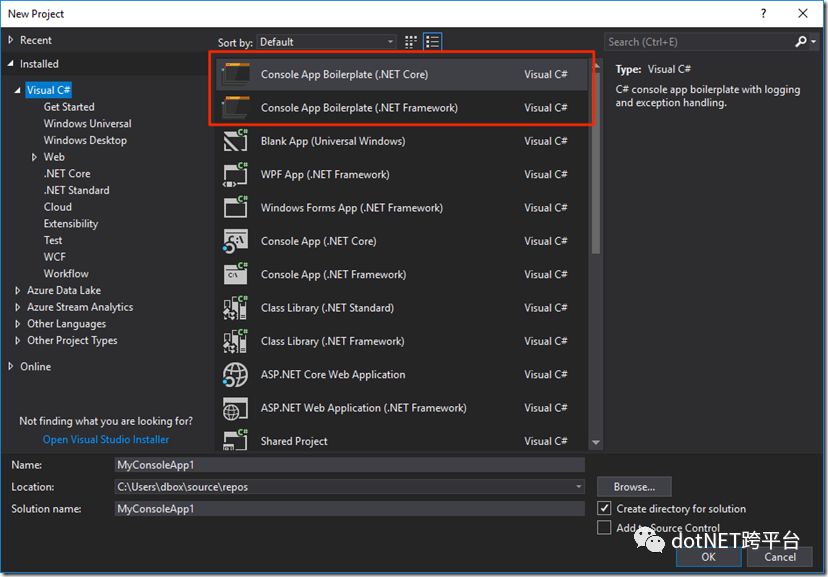Click the template list scroll up arrow
This screenshot has height=577, width=828.
[x=596, y=65]
